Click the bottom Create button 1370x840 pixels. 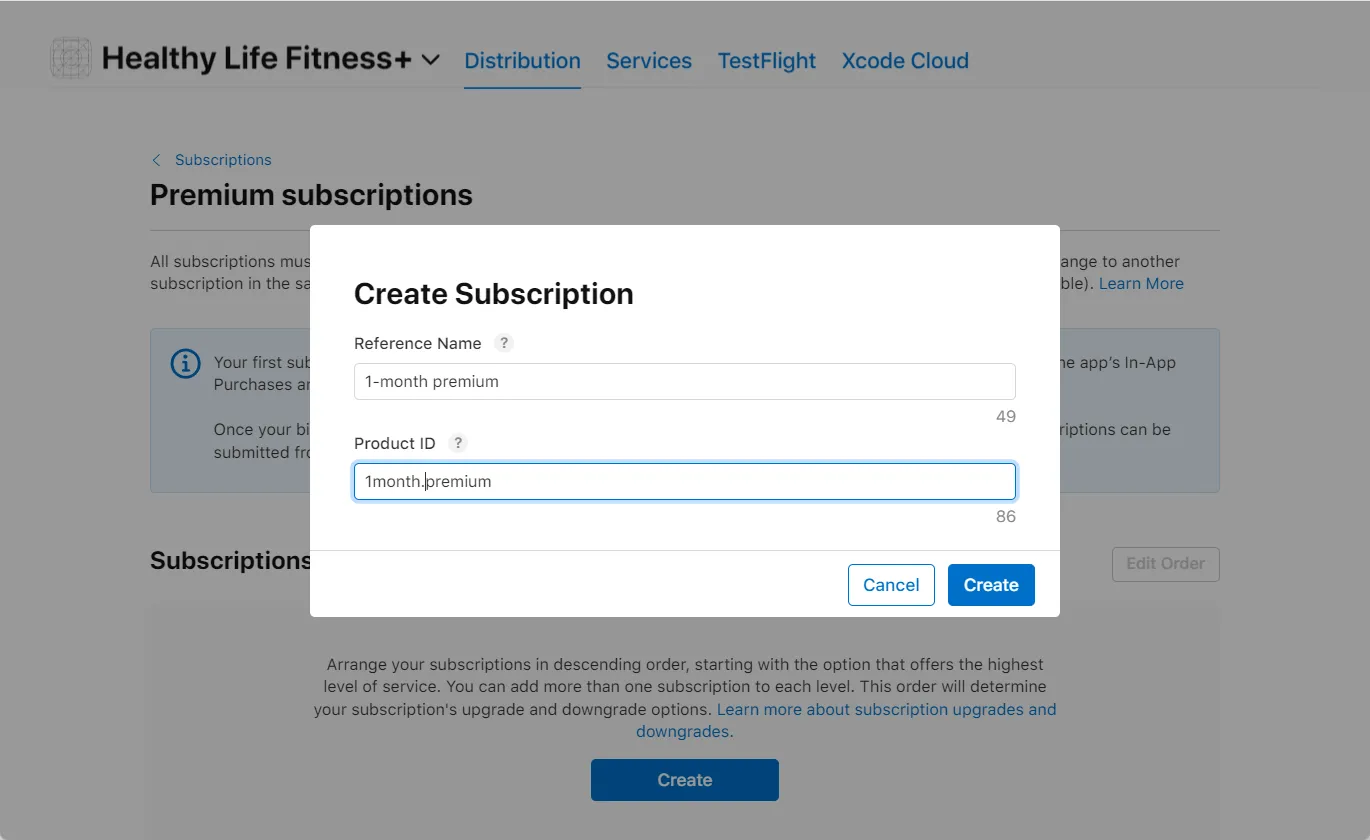(684, 779)
